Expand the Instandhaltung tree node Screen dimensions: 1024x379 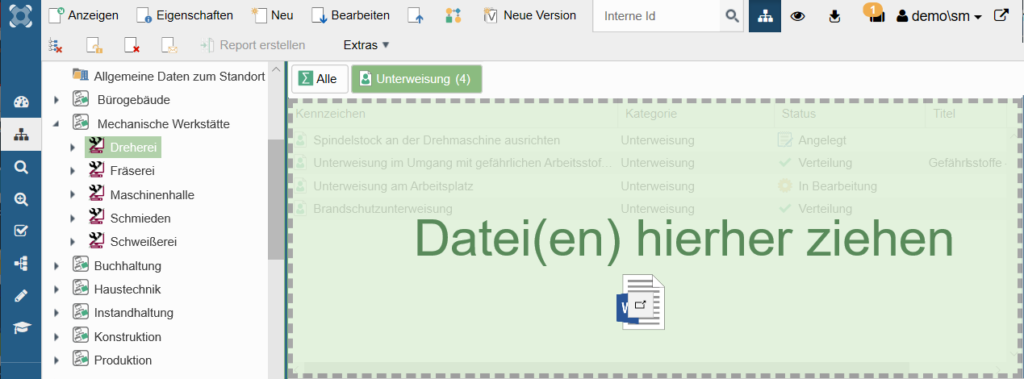click(56, 313)
